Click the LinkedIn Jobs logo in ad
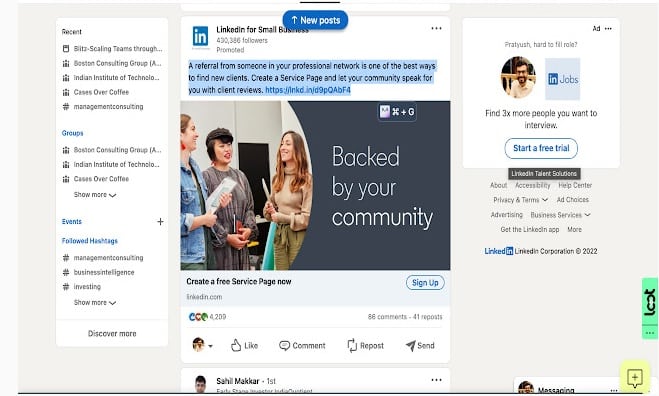 tap(562, 79)
